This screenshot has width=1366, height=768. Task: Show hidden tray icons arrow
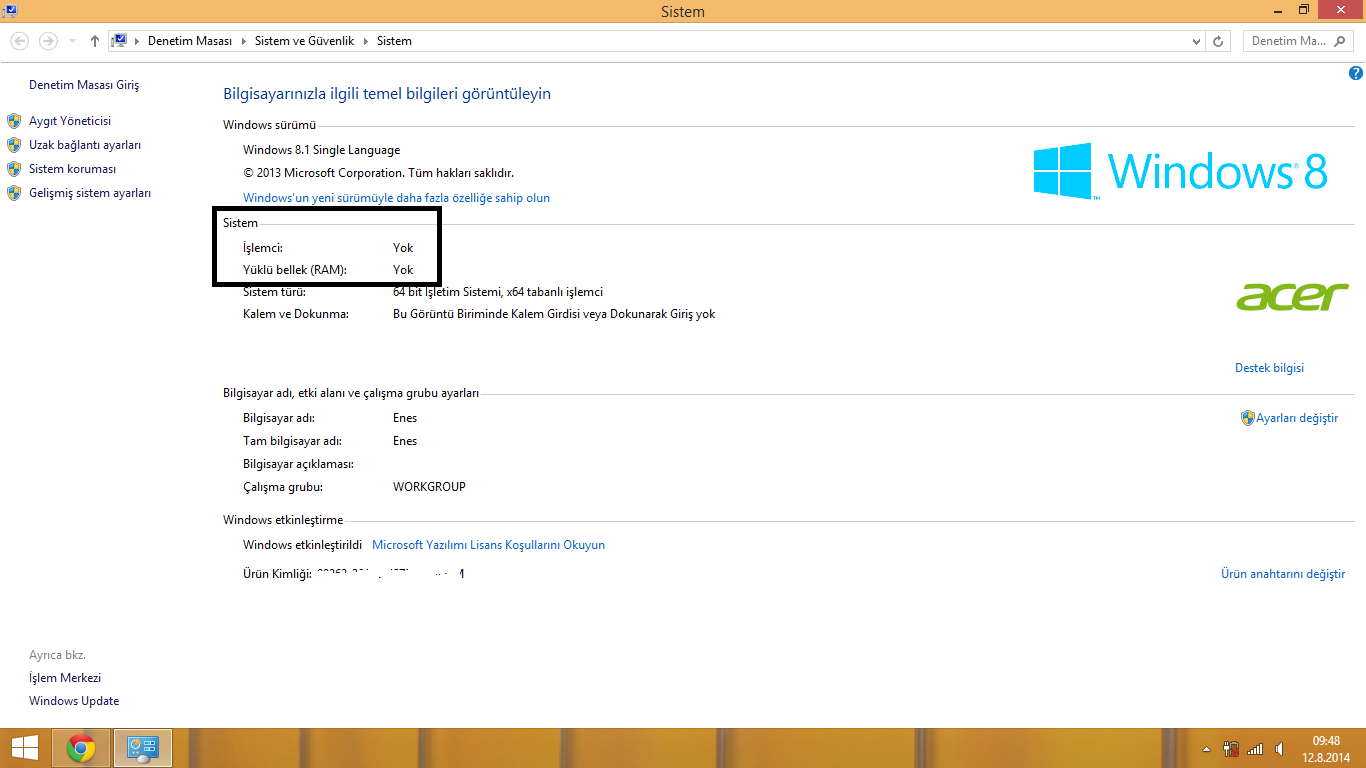(1207, 749)
